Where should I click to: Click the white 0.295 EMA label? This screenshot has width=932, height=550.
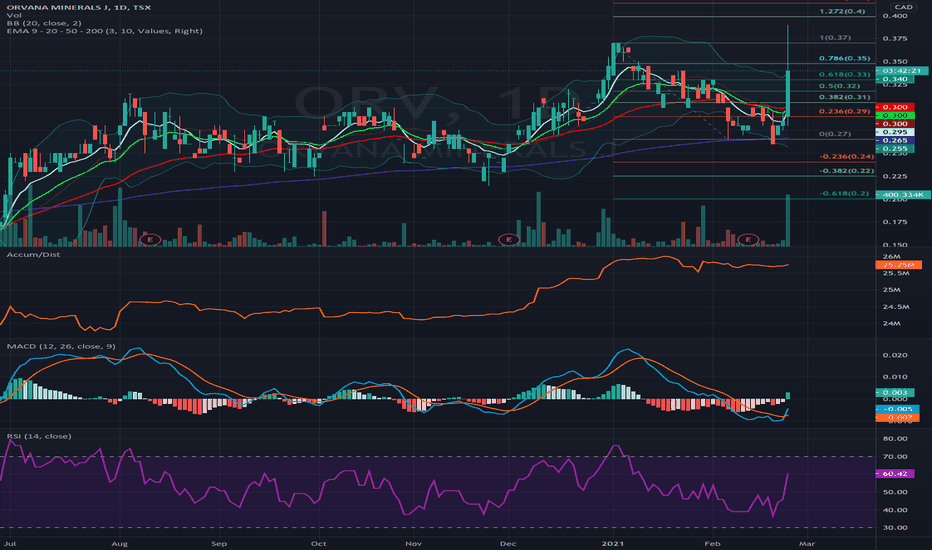[x=895, y=132]
